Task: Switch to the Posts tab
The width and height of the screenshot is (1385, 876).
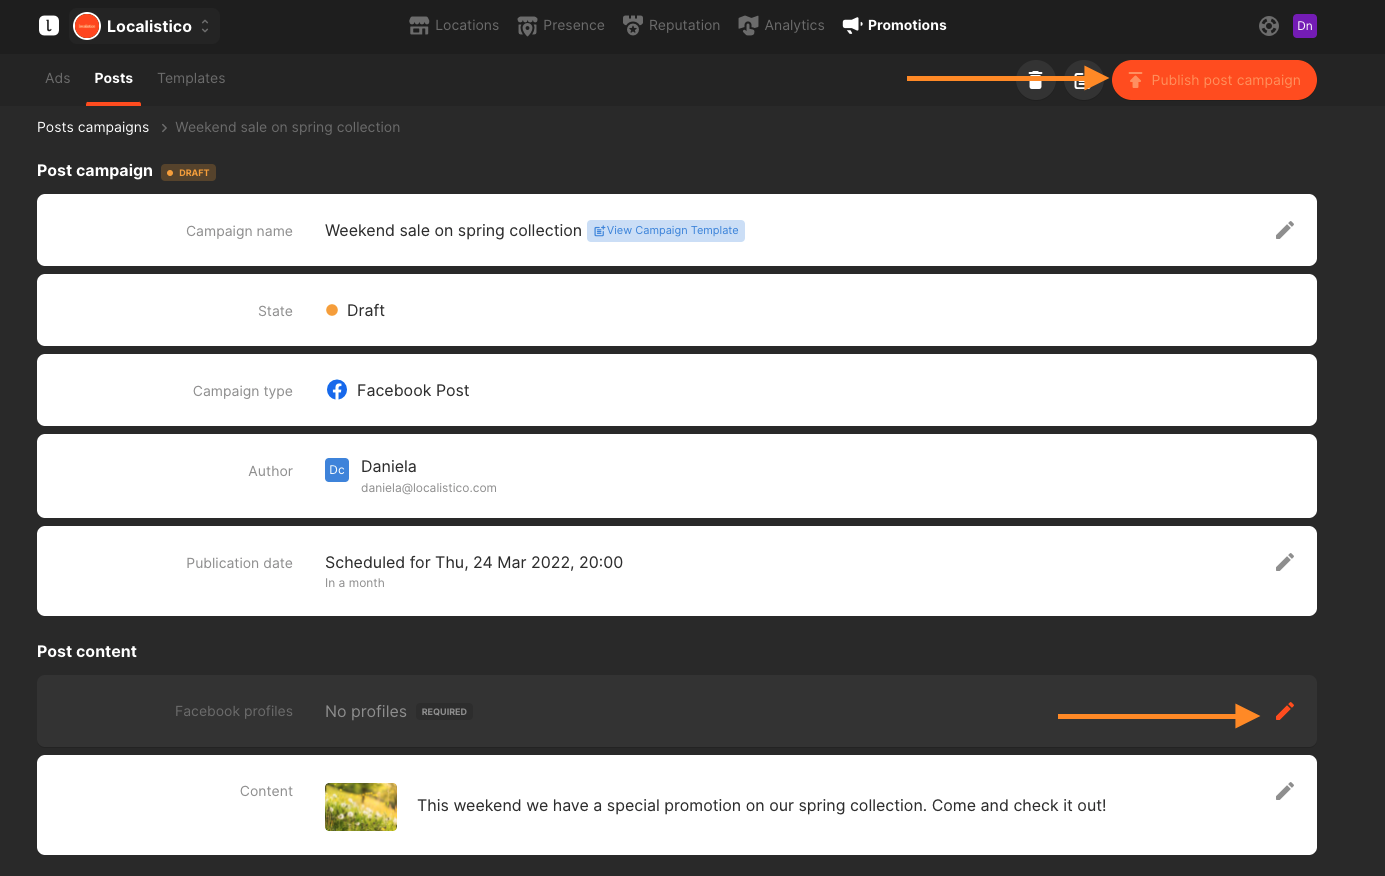Action: 114,78
